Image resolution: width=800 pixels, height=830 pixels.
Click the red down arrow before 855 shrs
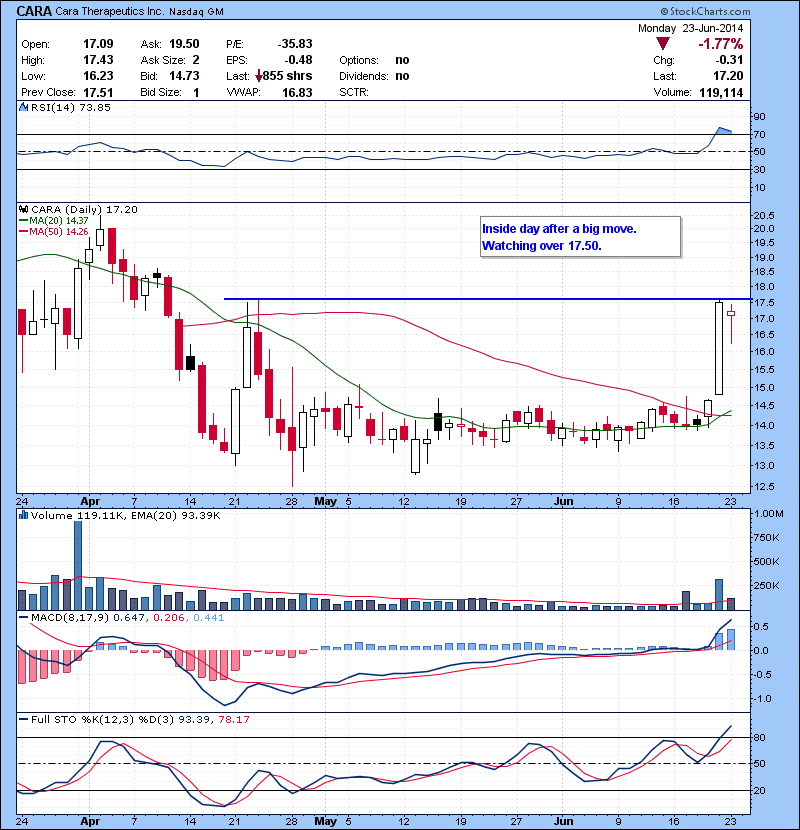[259, 75]
